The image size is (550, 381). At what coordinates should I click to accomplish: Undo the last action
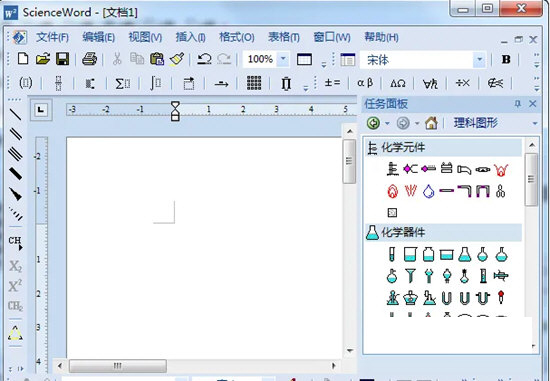204,59
